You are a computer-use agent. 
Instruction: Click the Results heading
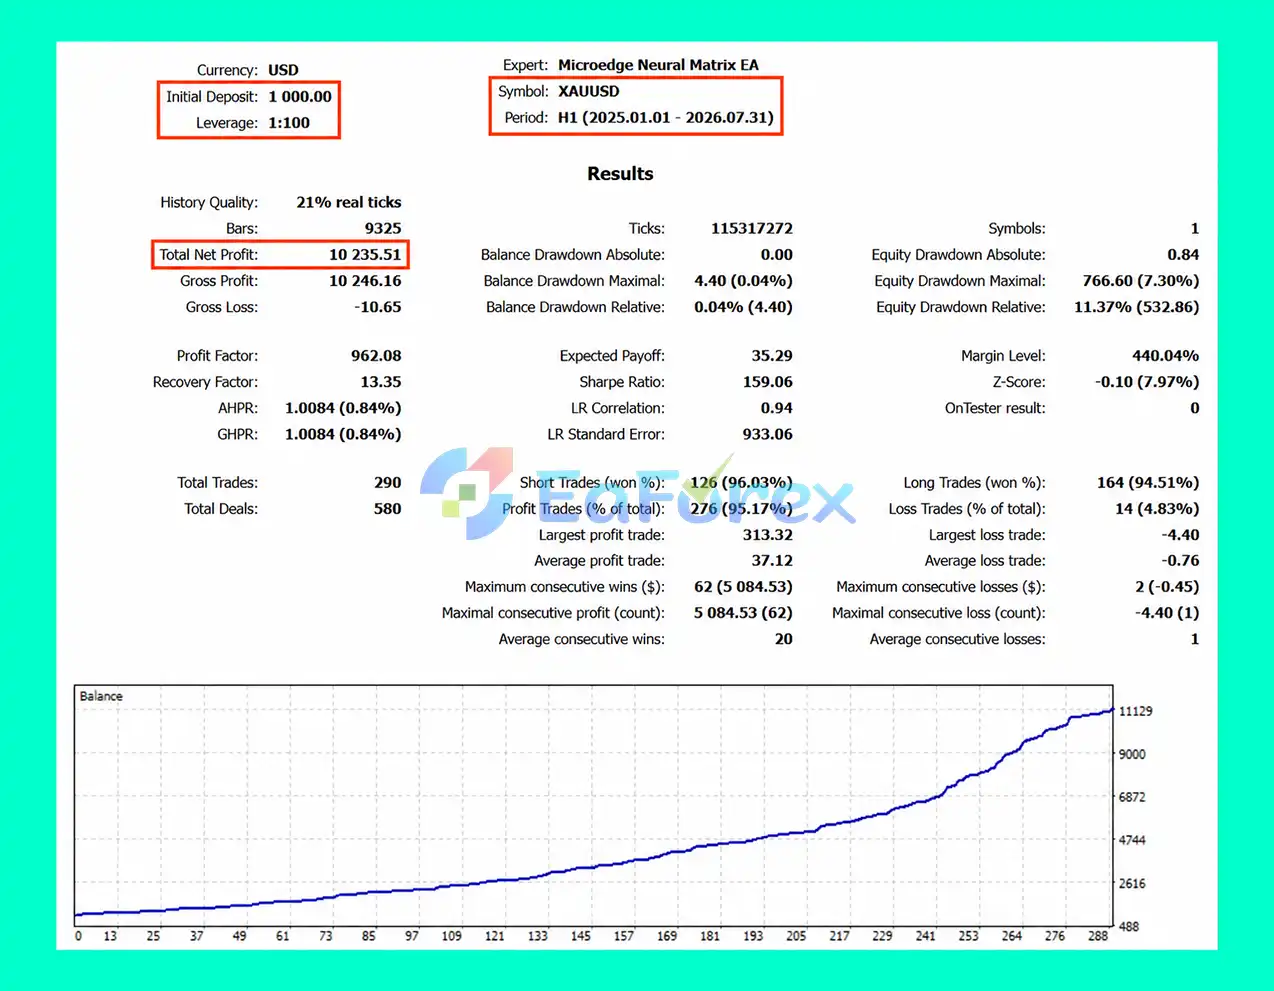tap(620, 174)
